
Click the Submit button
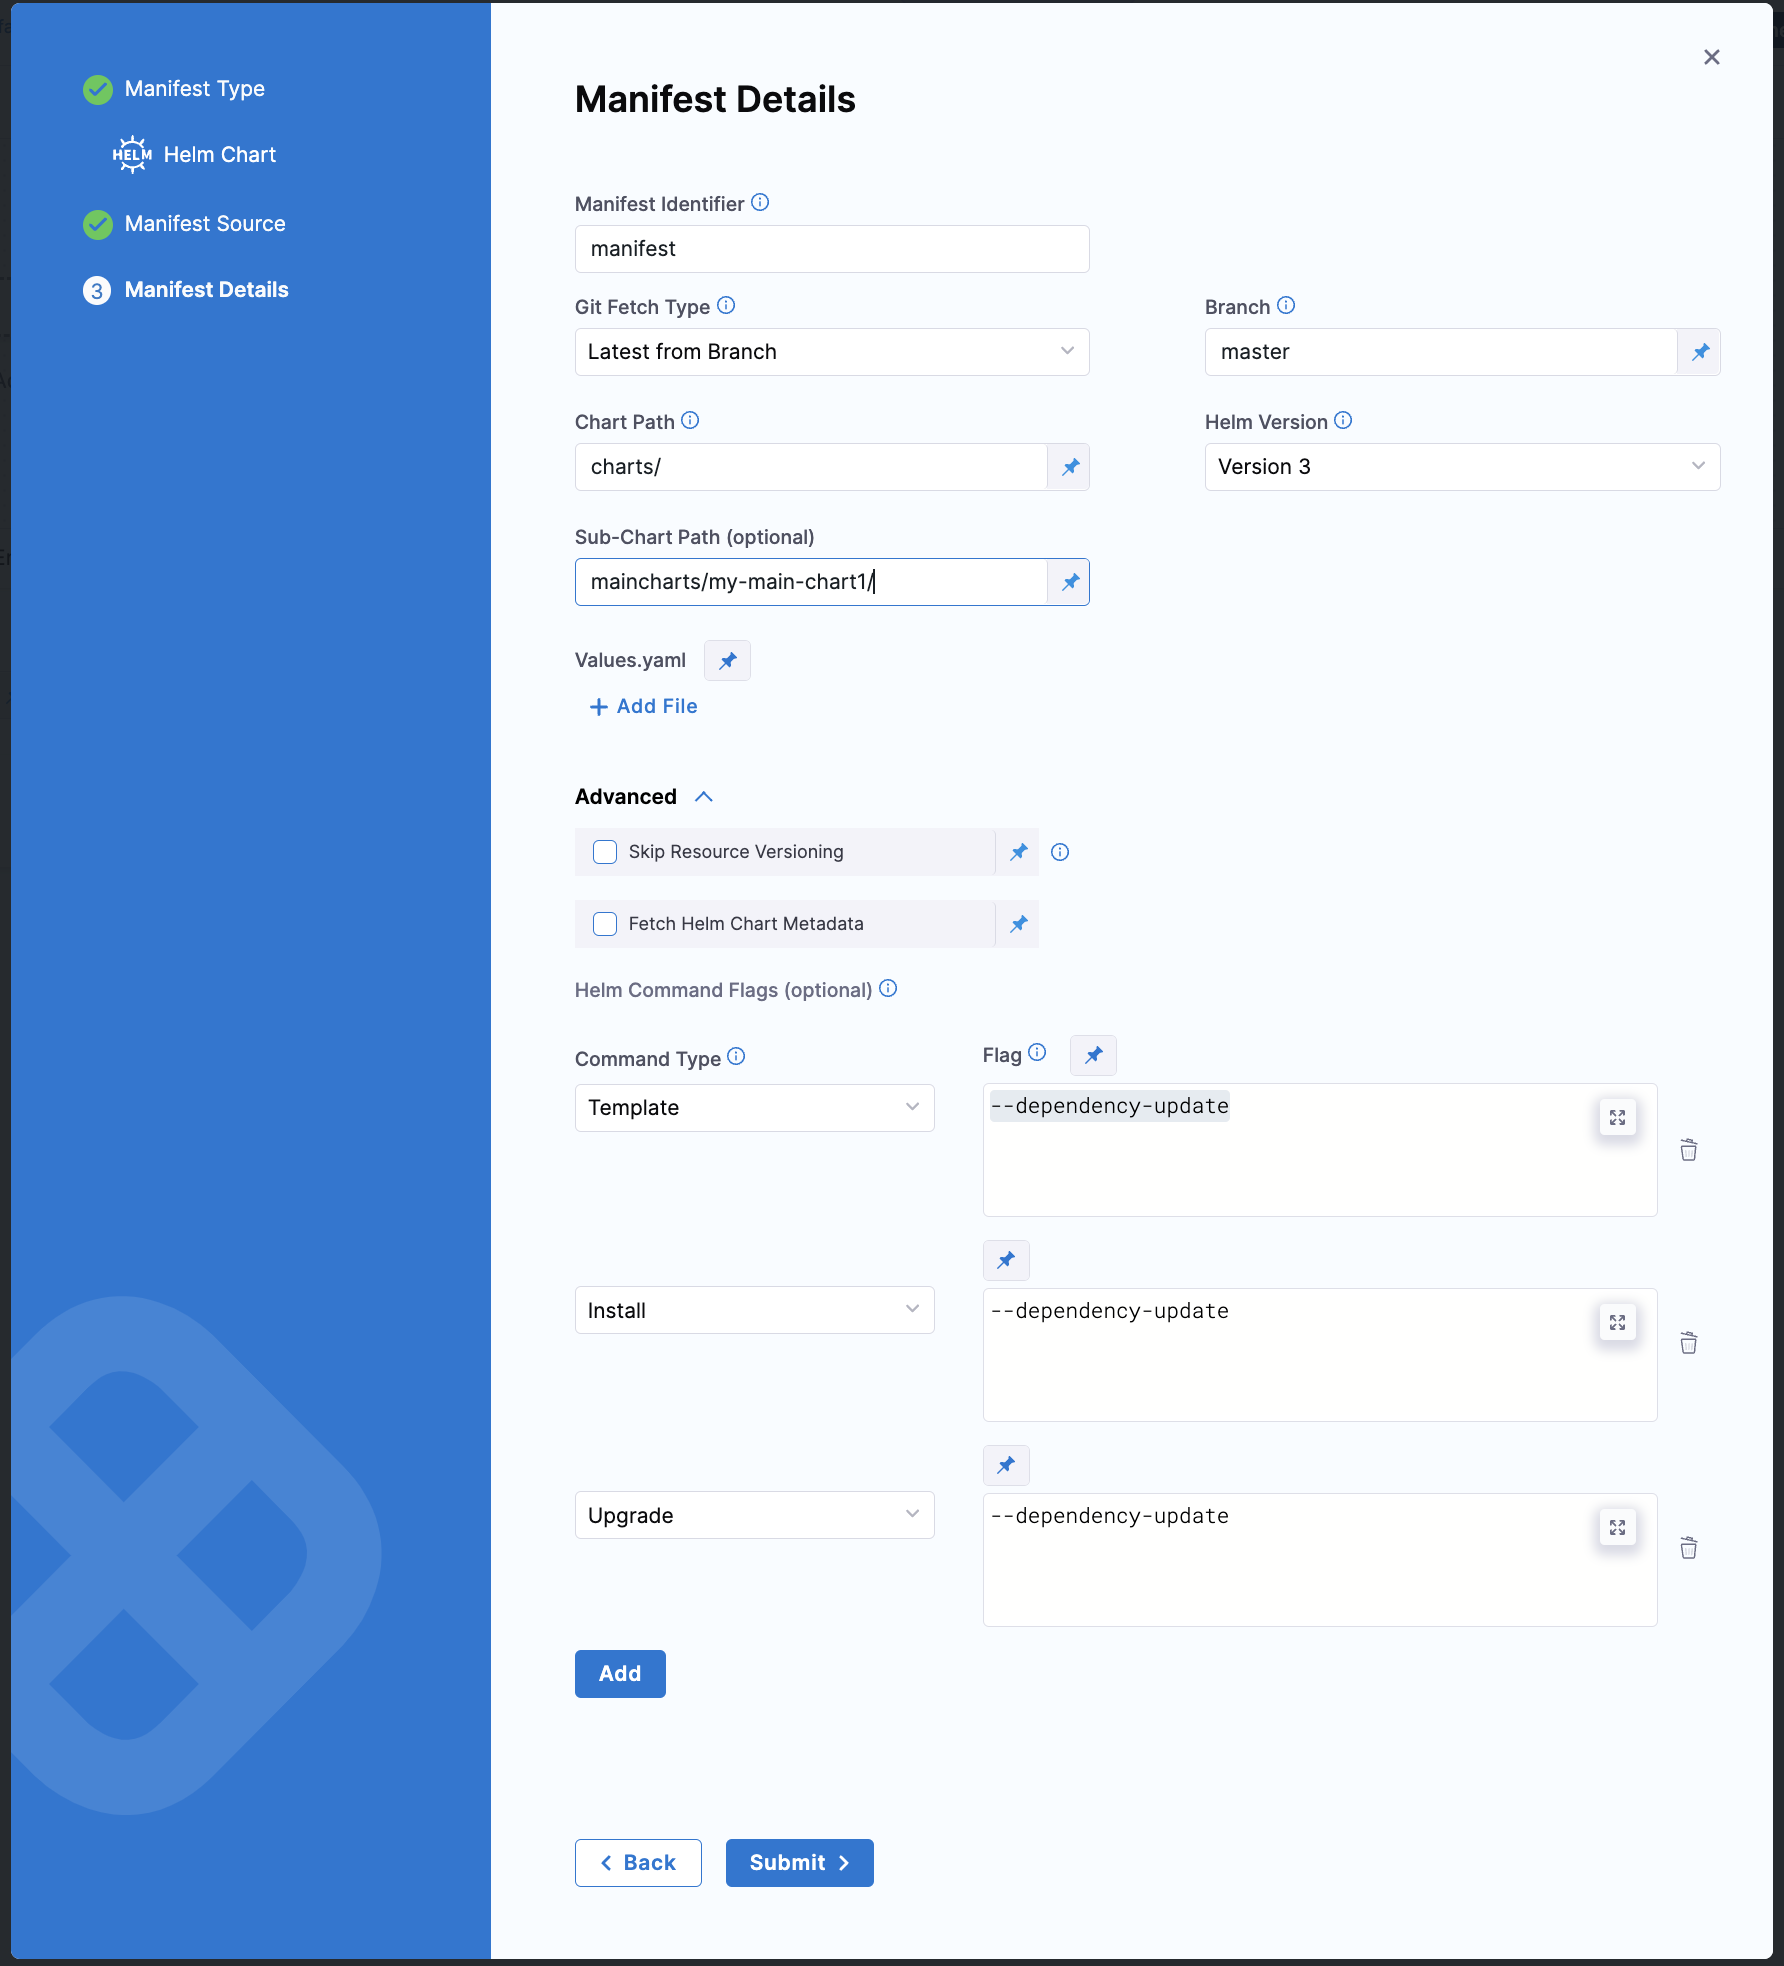tap(799, 1863)
